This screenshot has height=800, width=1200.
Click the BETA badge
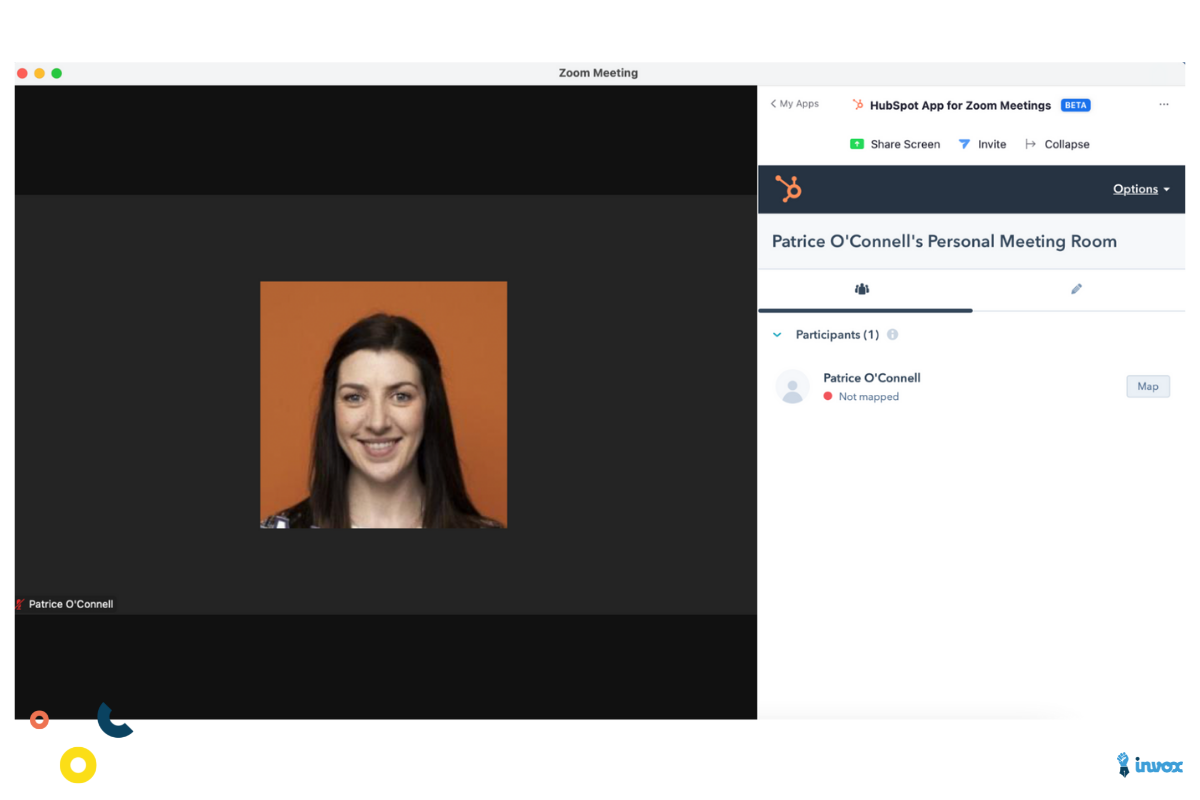point(1076,105)
